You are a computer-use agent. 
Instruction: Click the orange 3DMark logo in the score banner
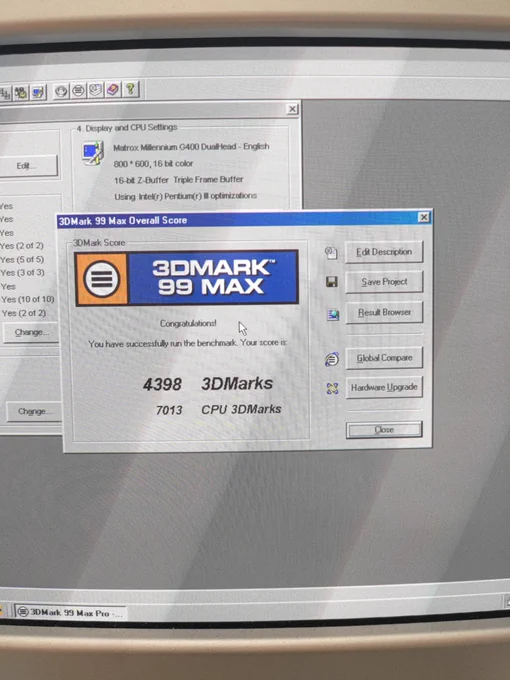click(x=102, y=279)
